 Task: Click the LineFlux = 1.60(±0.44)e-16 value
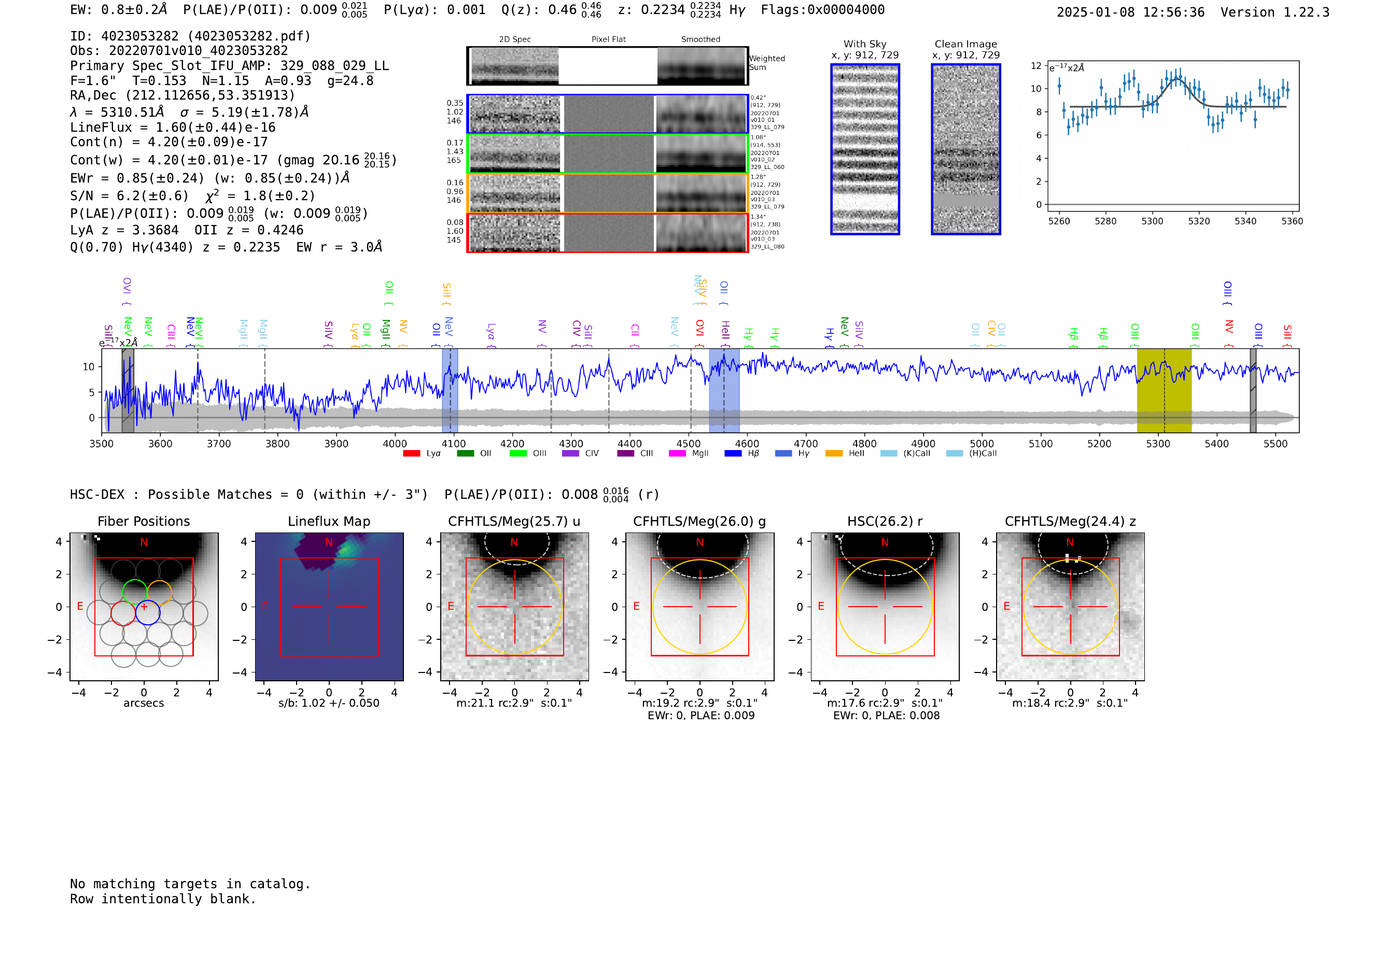[x=173, y=128]
